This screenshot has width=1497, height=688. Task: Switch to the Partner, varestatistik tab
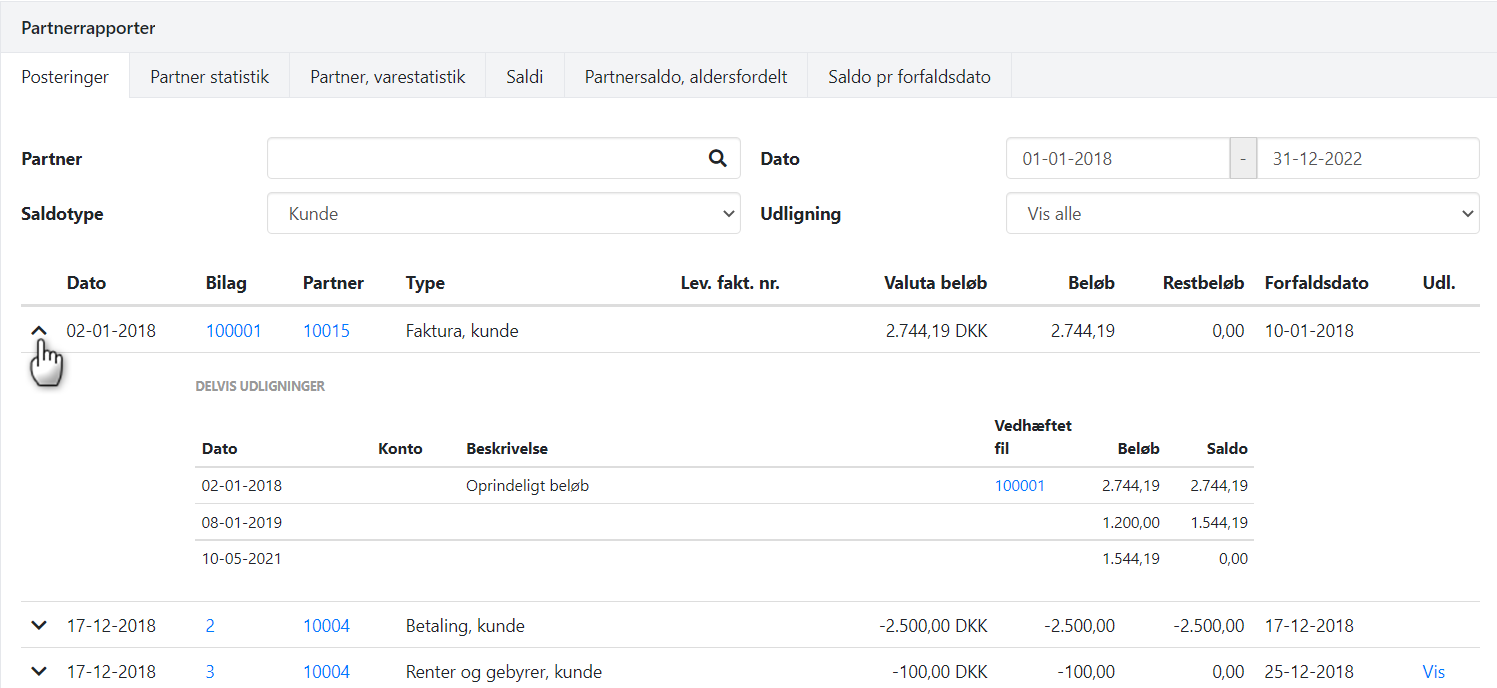(387, 75)
